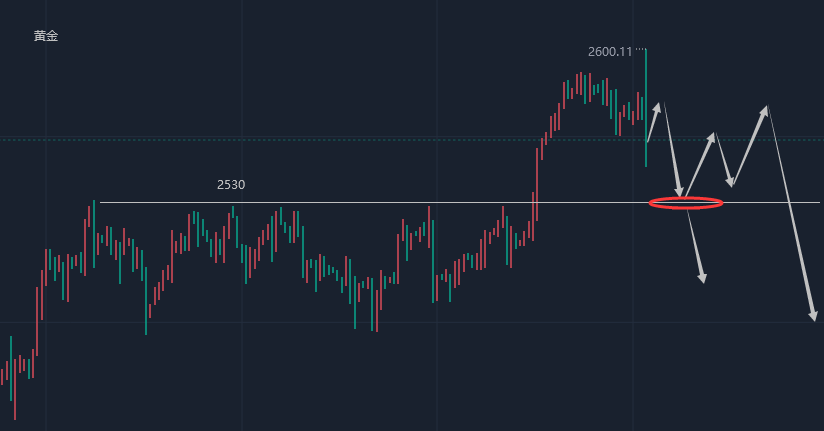
Task: Click the tall green candle reaching 2600.11
Action: click(646, 100)
